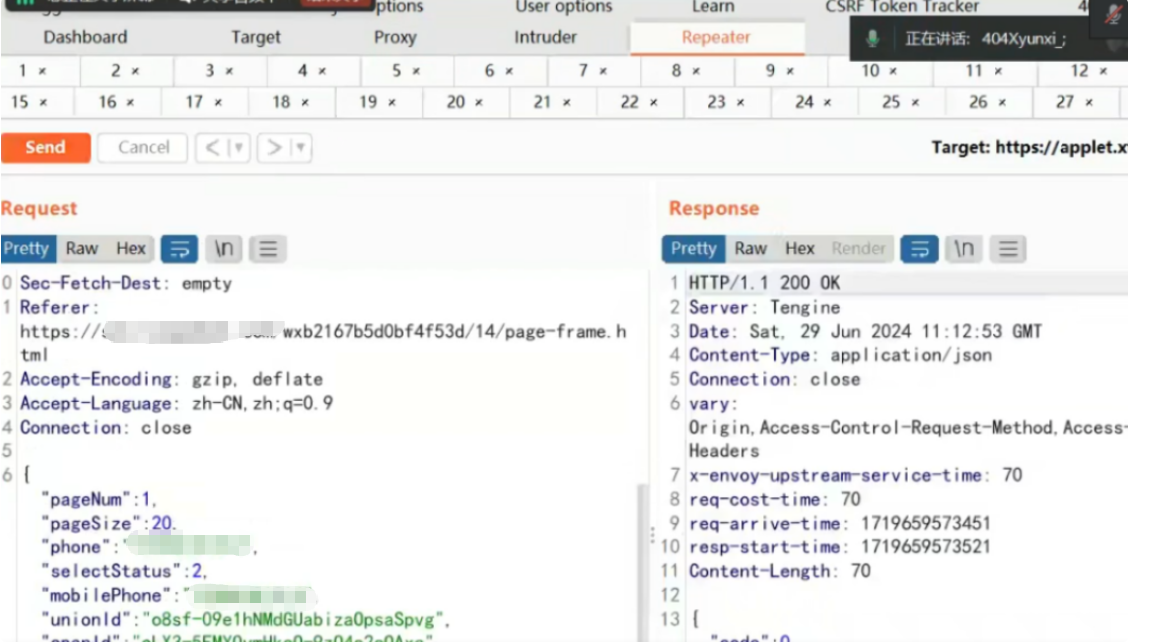1164x644 pixels.
Task: Toggle word wrap icon in Response panel
Action: [919, 249]
